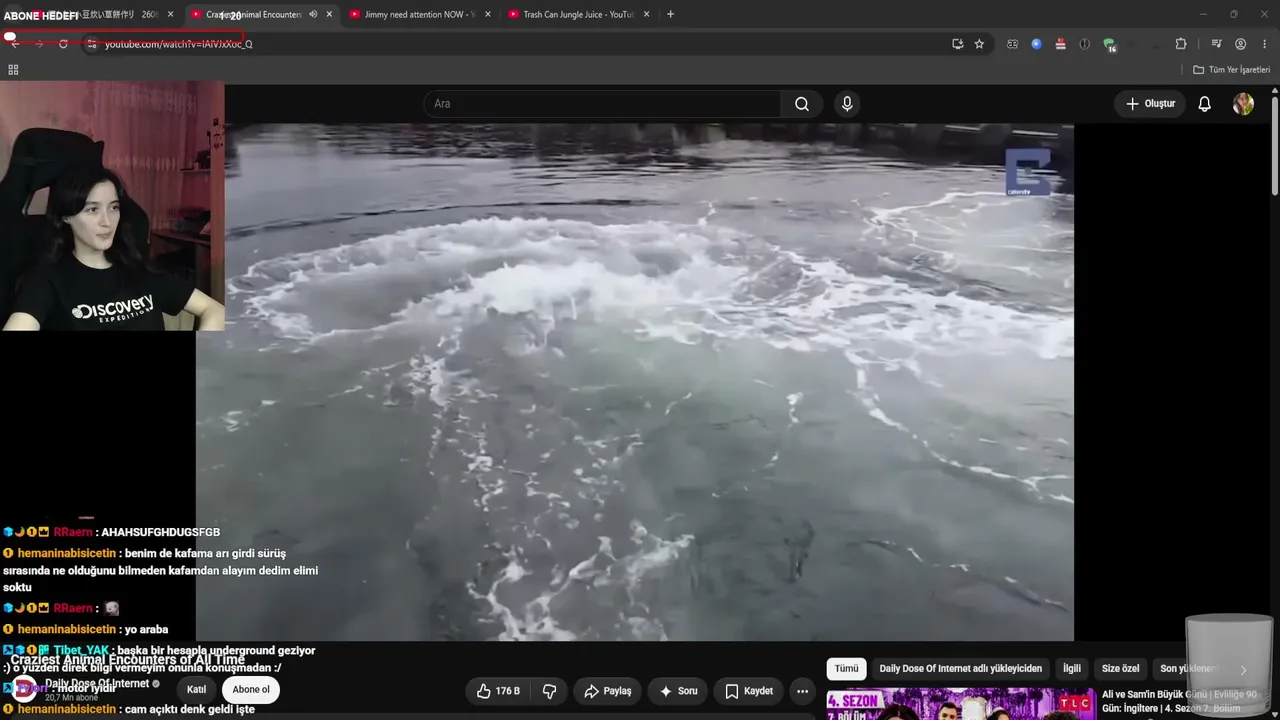Click the blue circle extension icon
1280x720 pixels.
point(1036,44)
